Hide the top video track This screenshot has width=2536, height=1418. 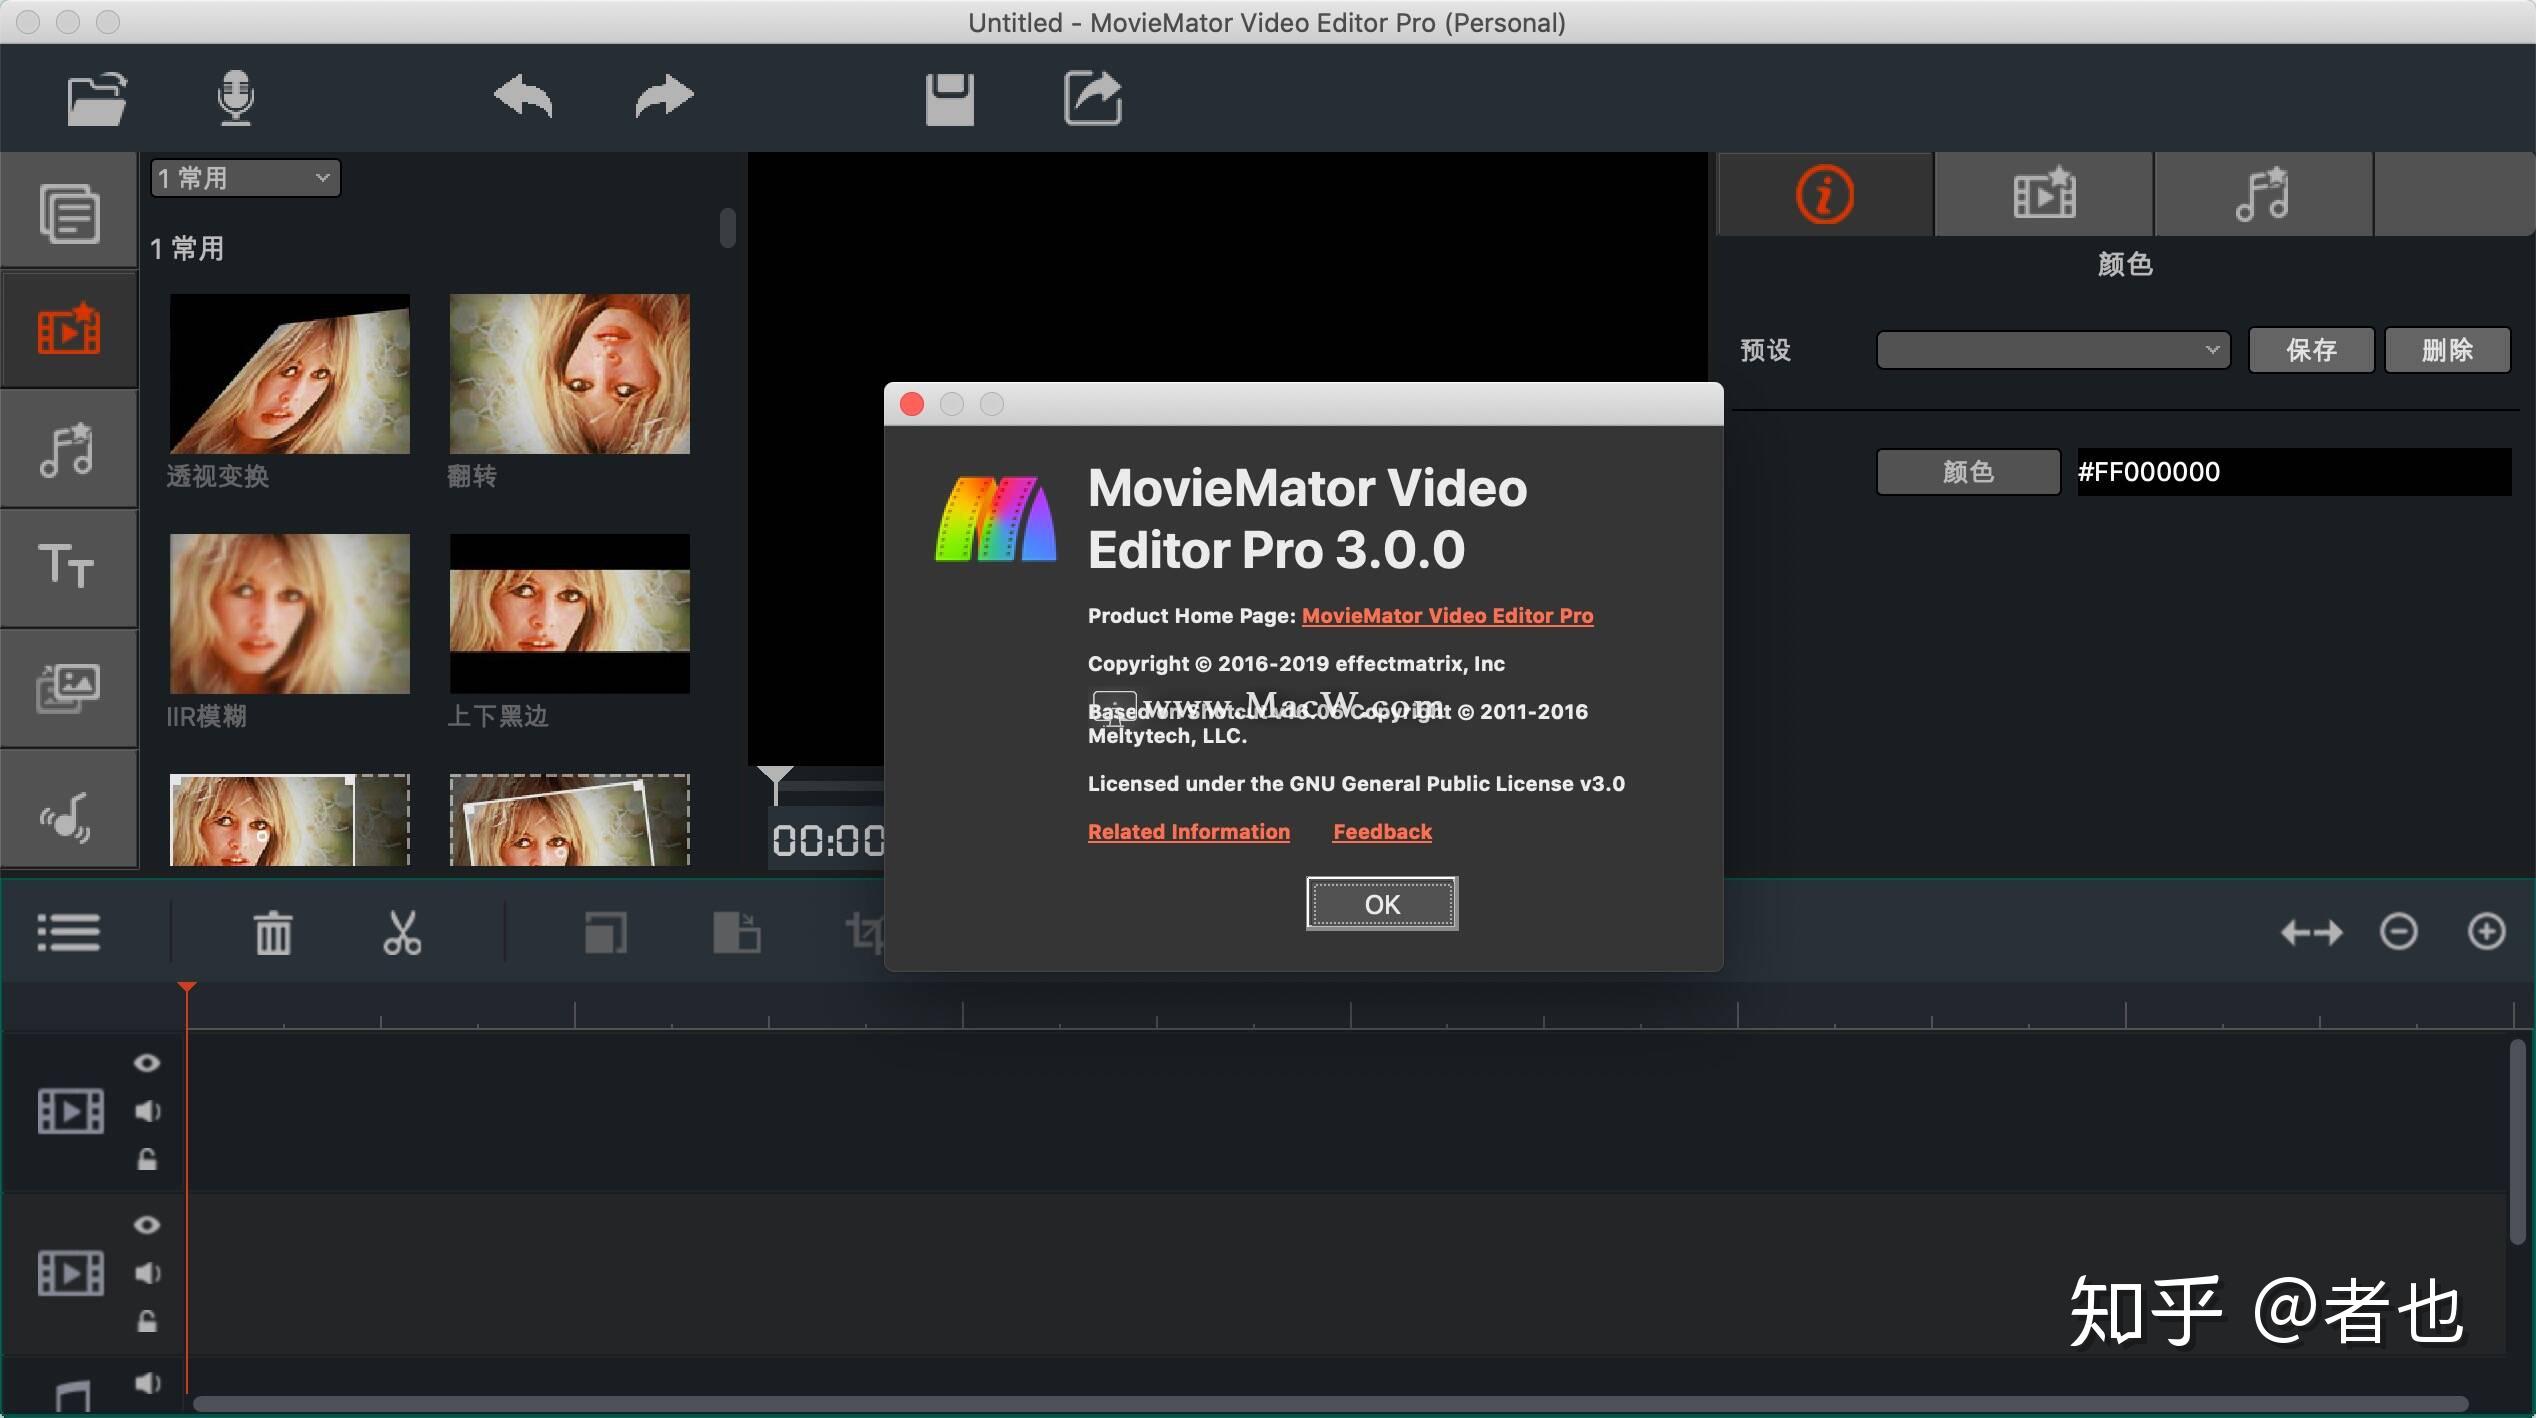(147, 1062)
